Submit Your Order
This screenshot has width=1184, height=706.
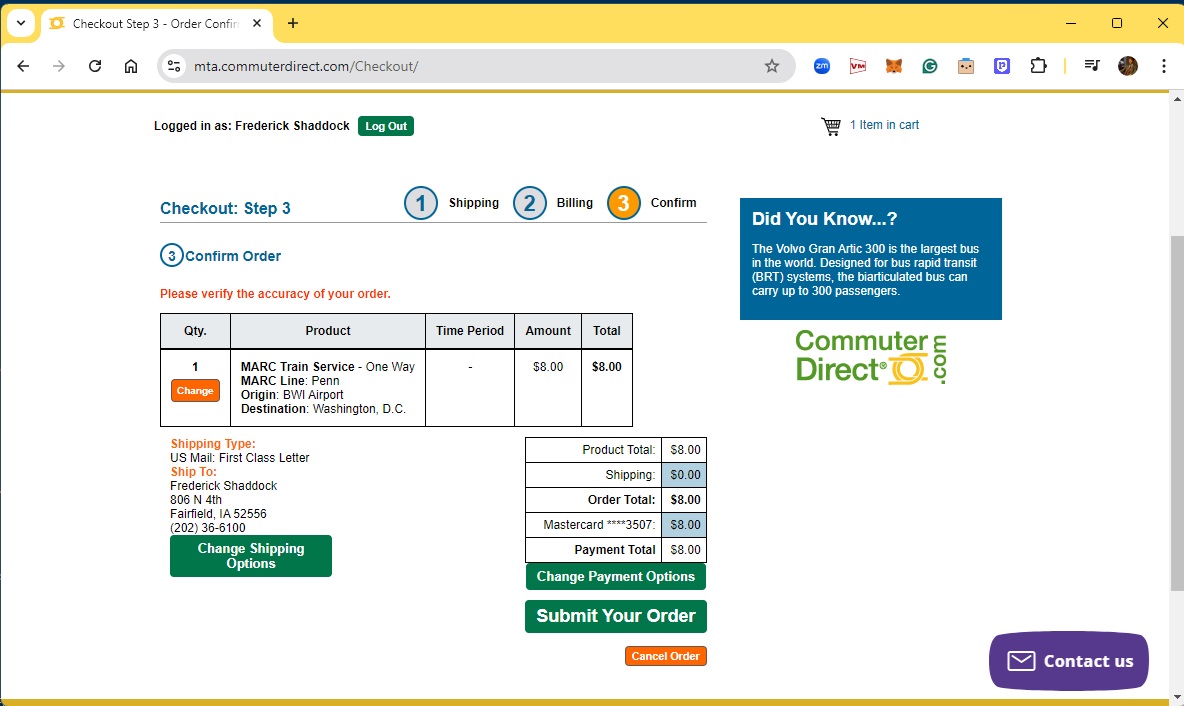615,616
